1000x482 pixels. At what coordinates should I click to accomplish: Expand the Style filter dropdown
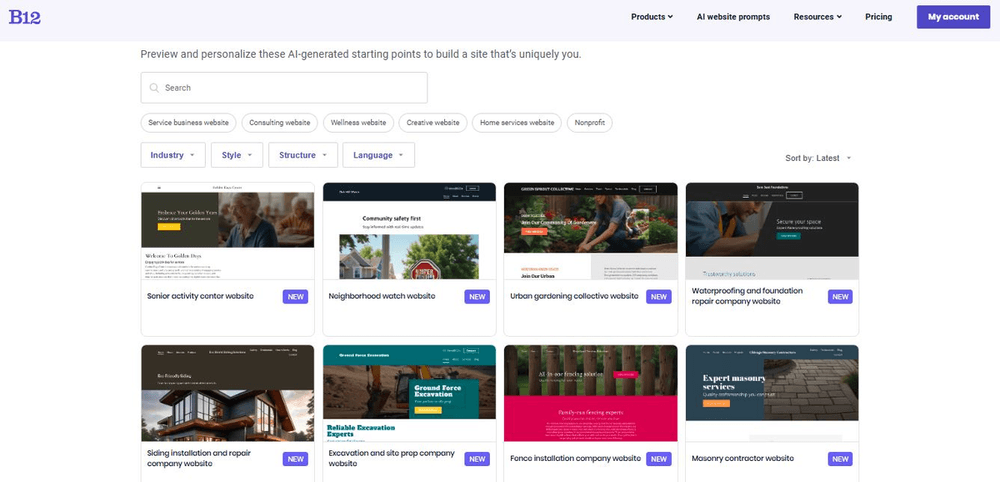coord(237,155)
